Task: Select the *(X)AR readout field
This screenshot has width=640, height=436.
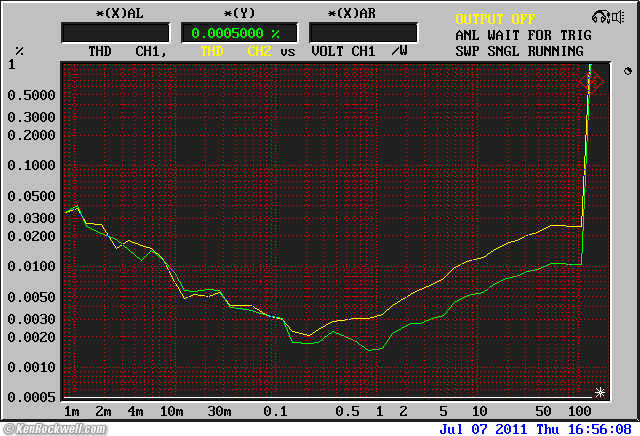Action: tap(363, 33)
